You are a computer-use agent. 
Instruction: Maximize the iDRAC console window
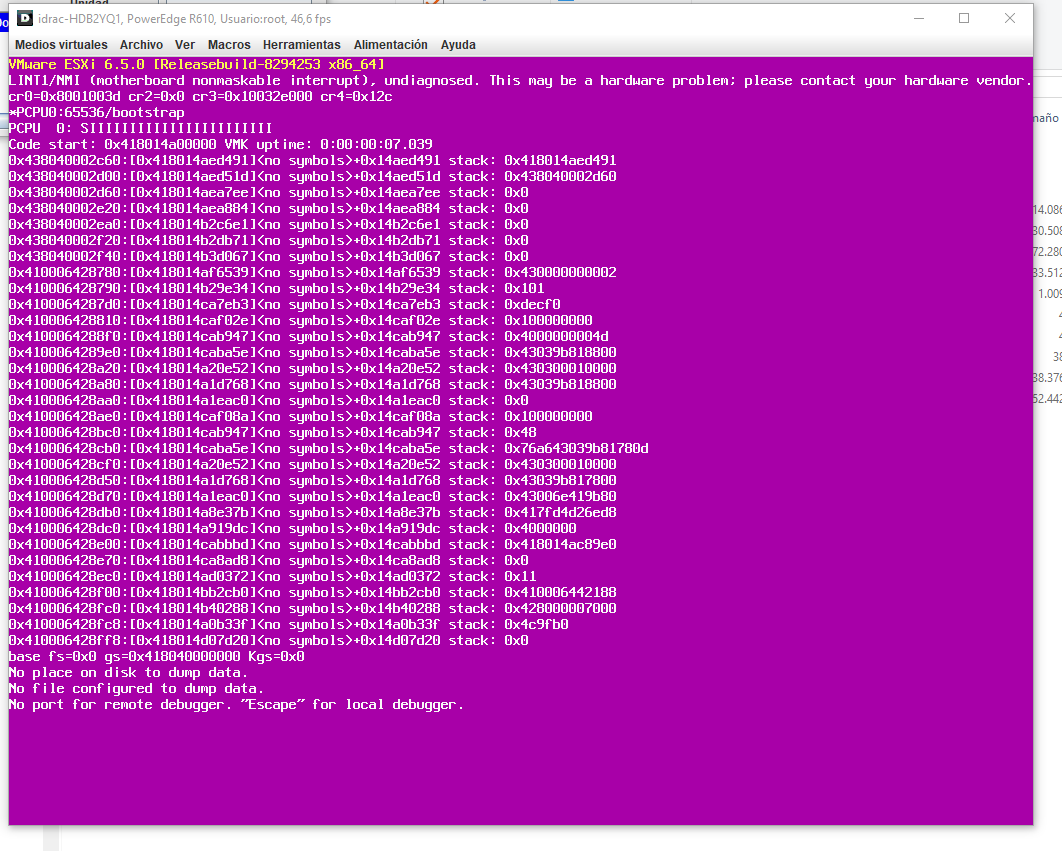pyautogui.click(x=964, y=18)
